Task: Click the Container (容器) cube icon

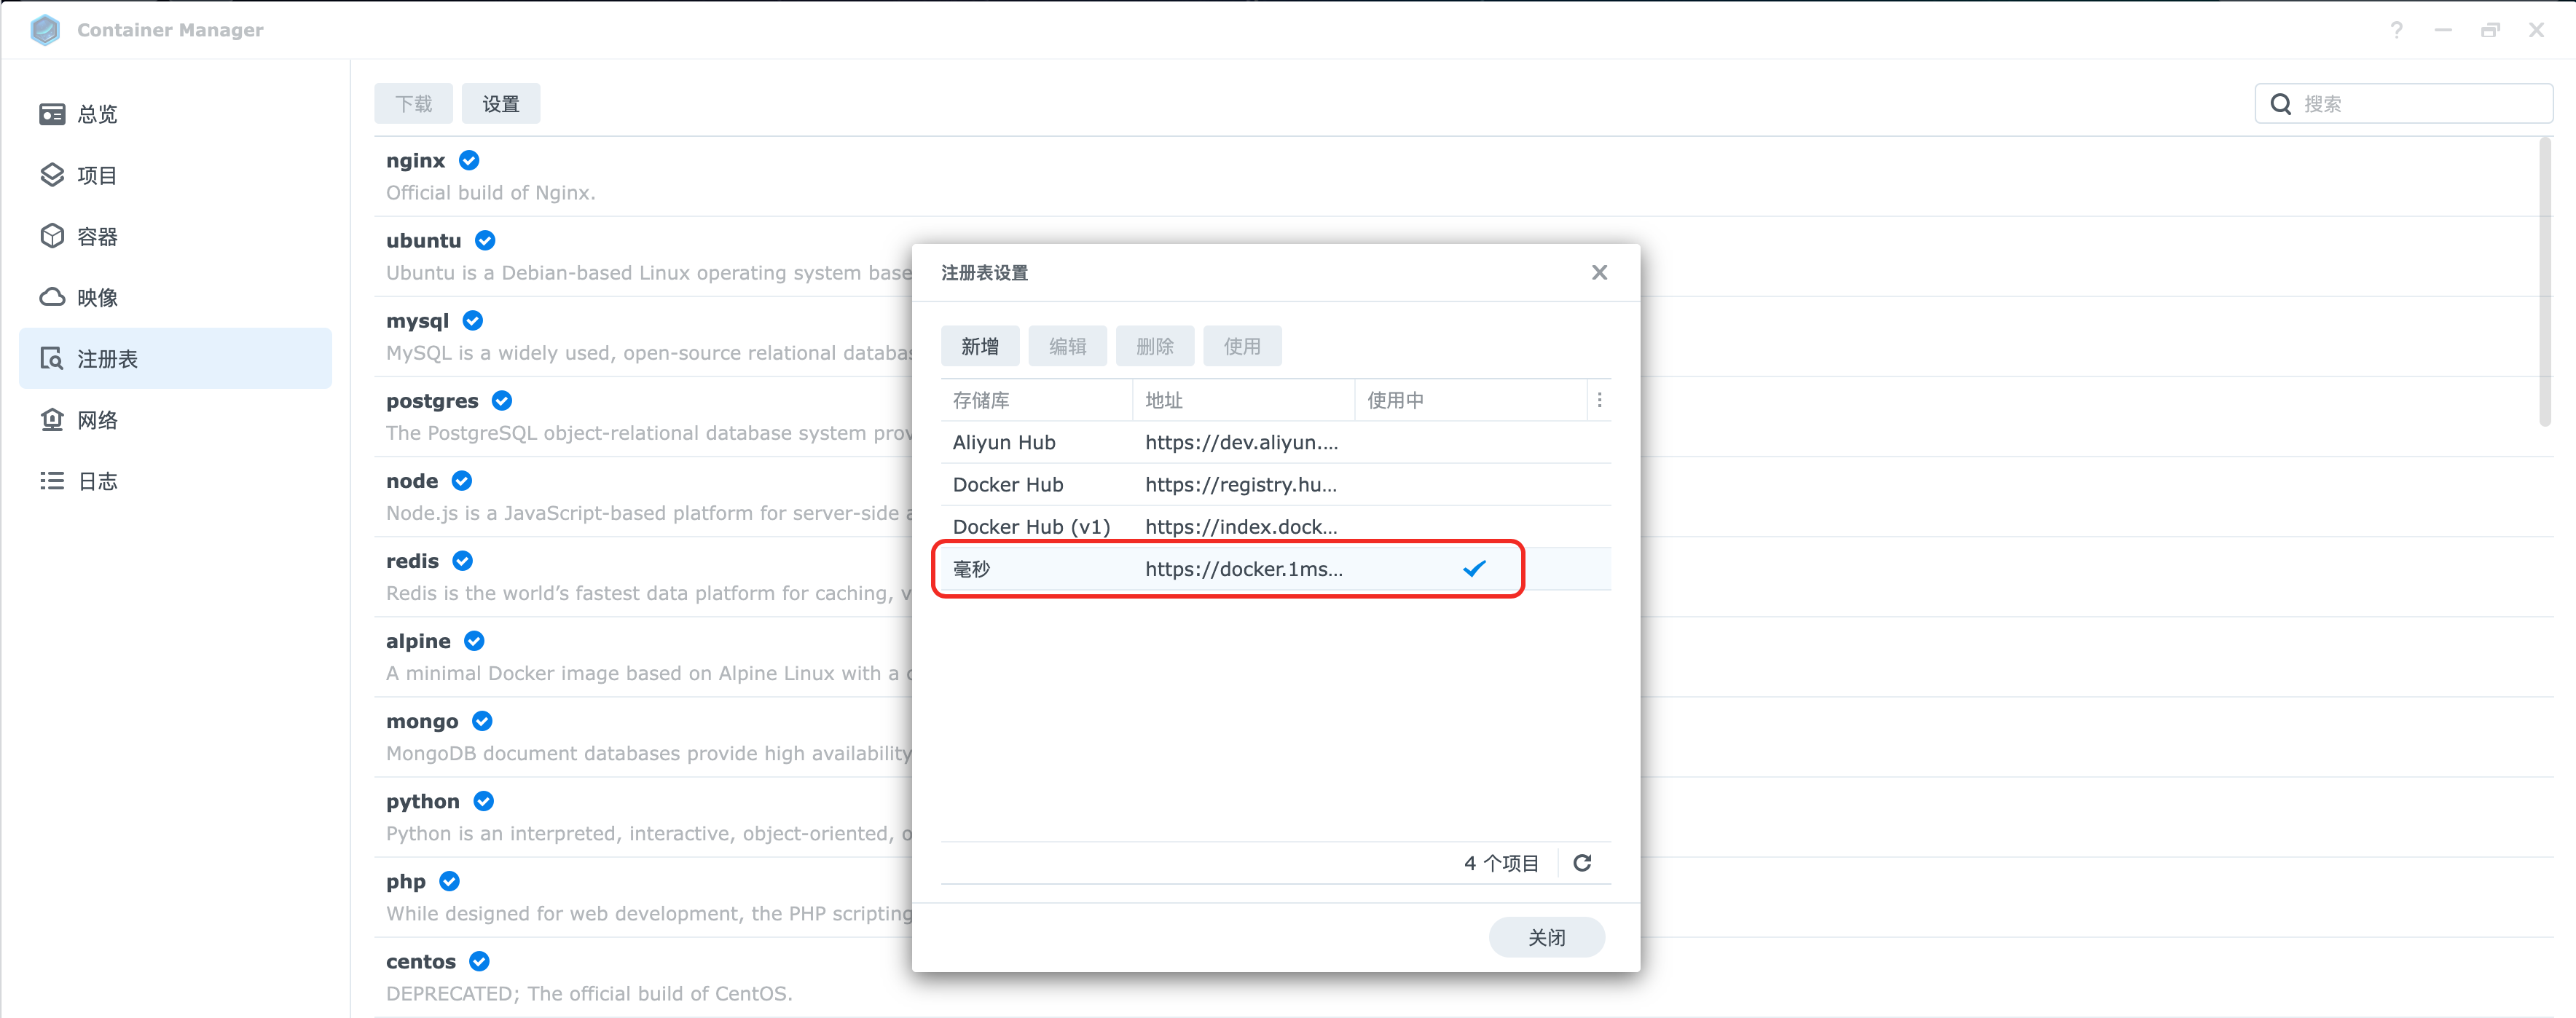Action: coord(52,236)
